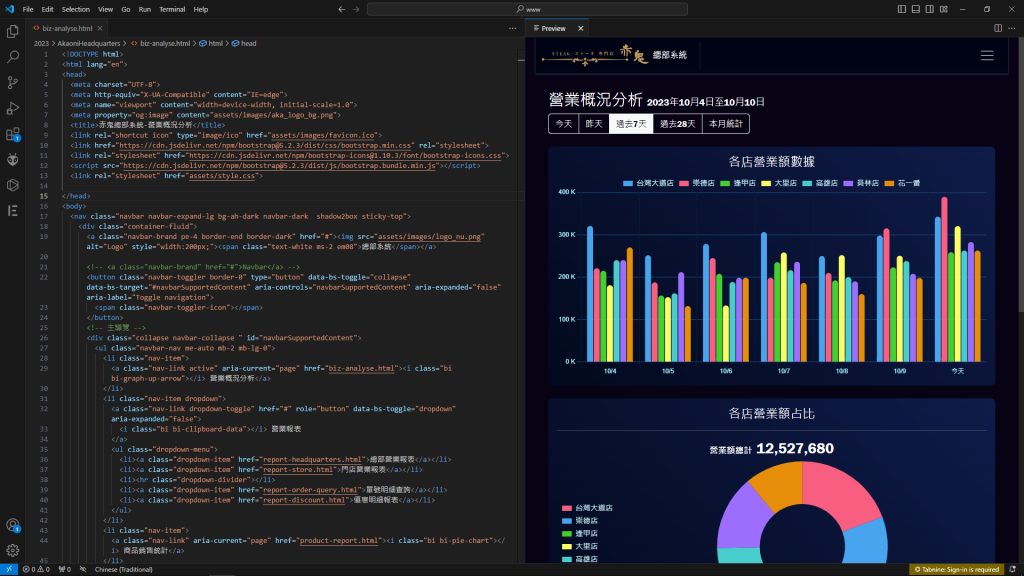Expand the biz-analyse.html breadcrumb

[161, 43]
